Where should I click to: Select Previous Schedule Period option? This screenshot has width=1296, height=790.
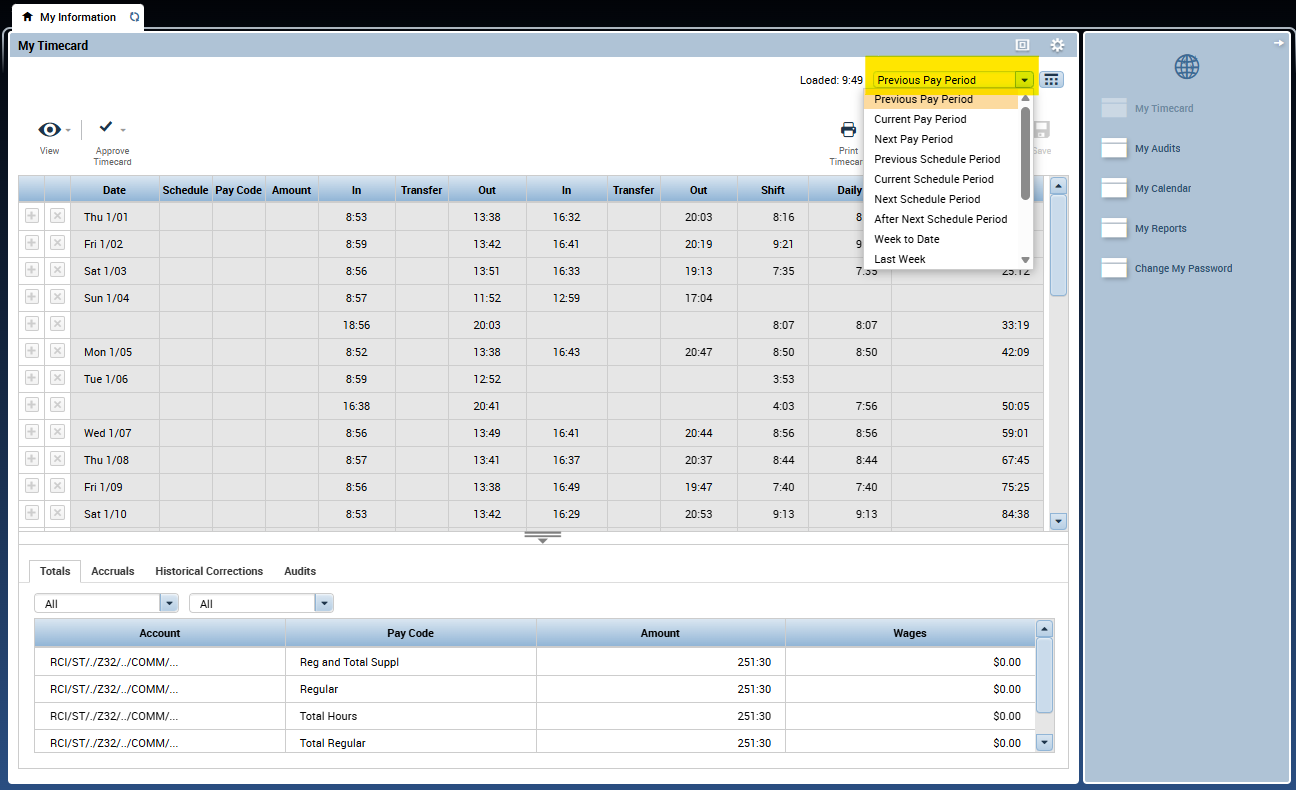click(937, 159)
